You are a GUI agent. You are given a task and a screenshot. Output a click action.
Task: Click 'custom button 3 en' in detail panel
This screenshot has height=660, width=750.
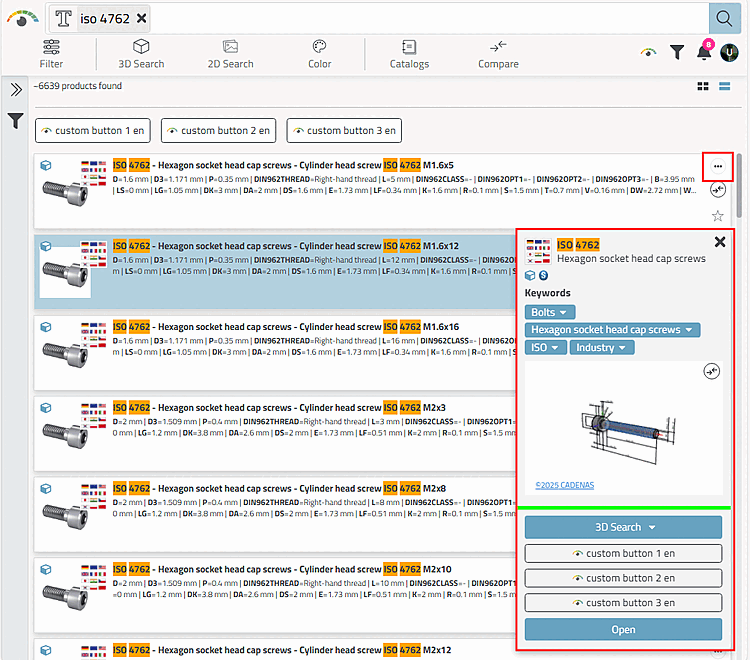[623, 603]
